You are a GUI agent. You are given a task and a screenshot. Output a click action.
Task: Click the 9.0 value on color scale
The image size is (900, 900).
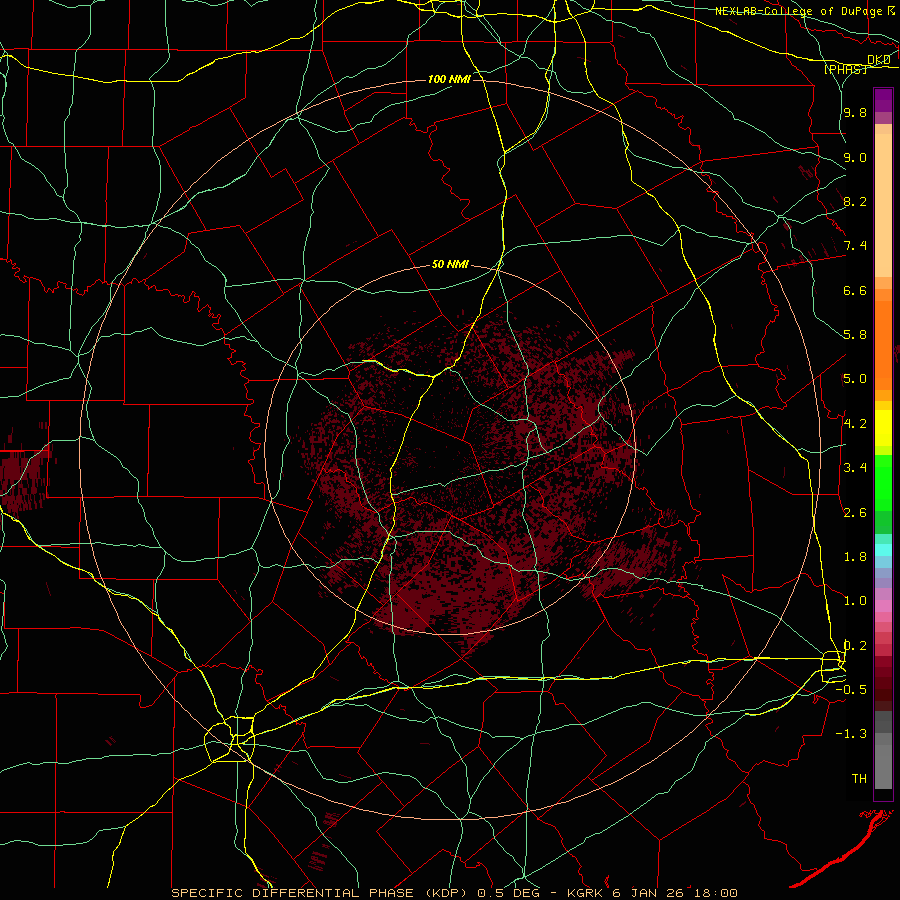point(855,157)
